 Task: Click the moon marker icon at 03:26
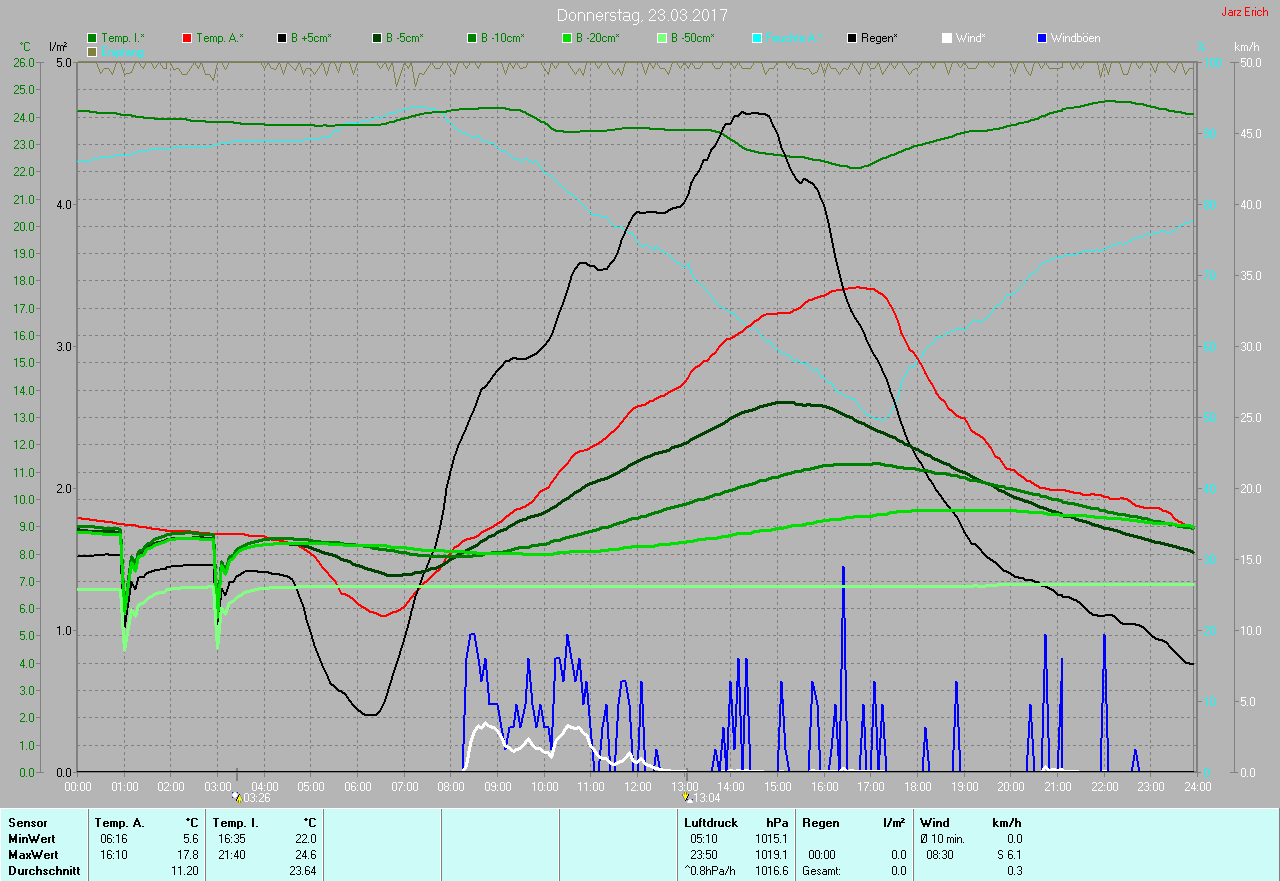(x=237, y=797)
